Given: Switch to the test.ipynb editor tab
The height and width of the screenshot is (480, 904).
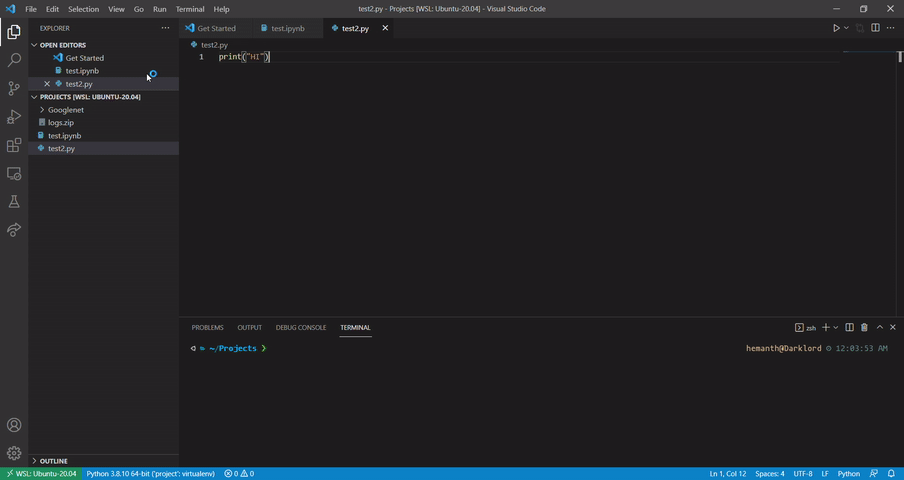Looking at the screenshot, I should [287, 28].
